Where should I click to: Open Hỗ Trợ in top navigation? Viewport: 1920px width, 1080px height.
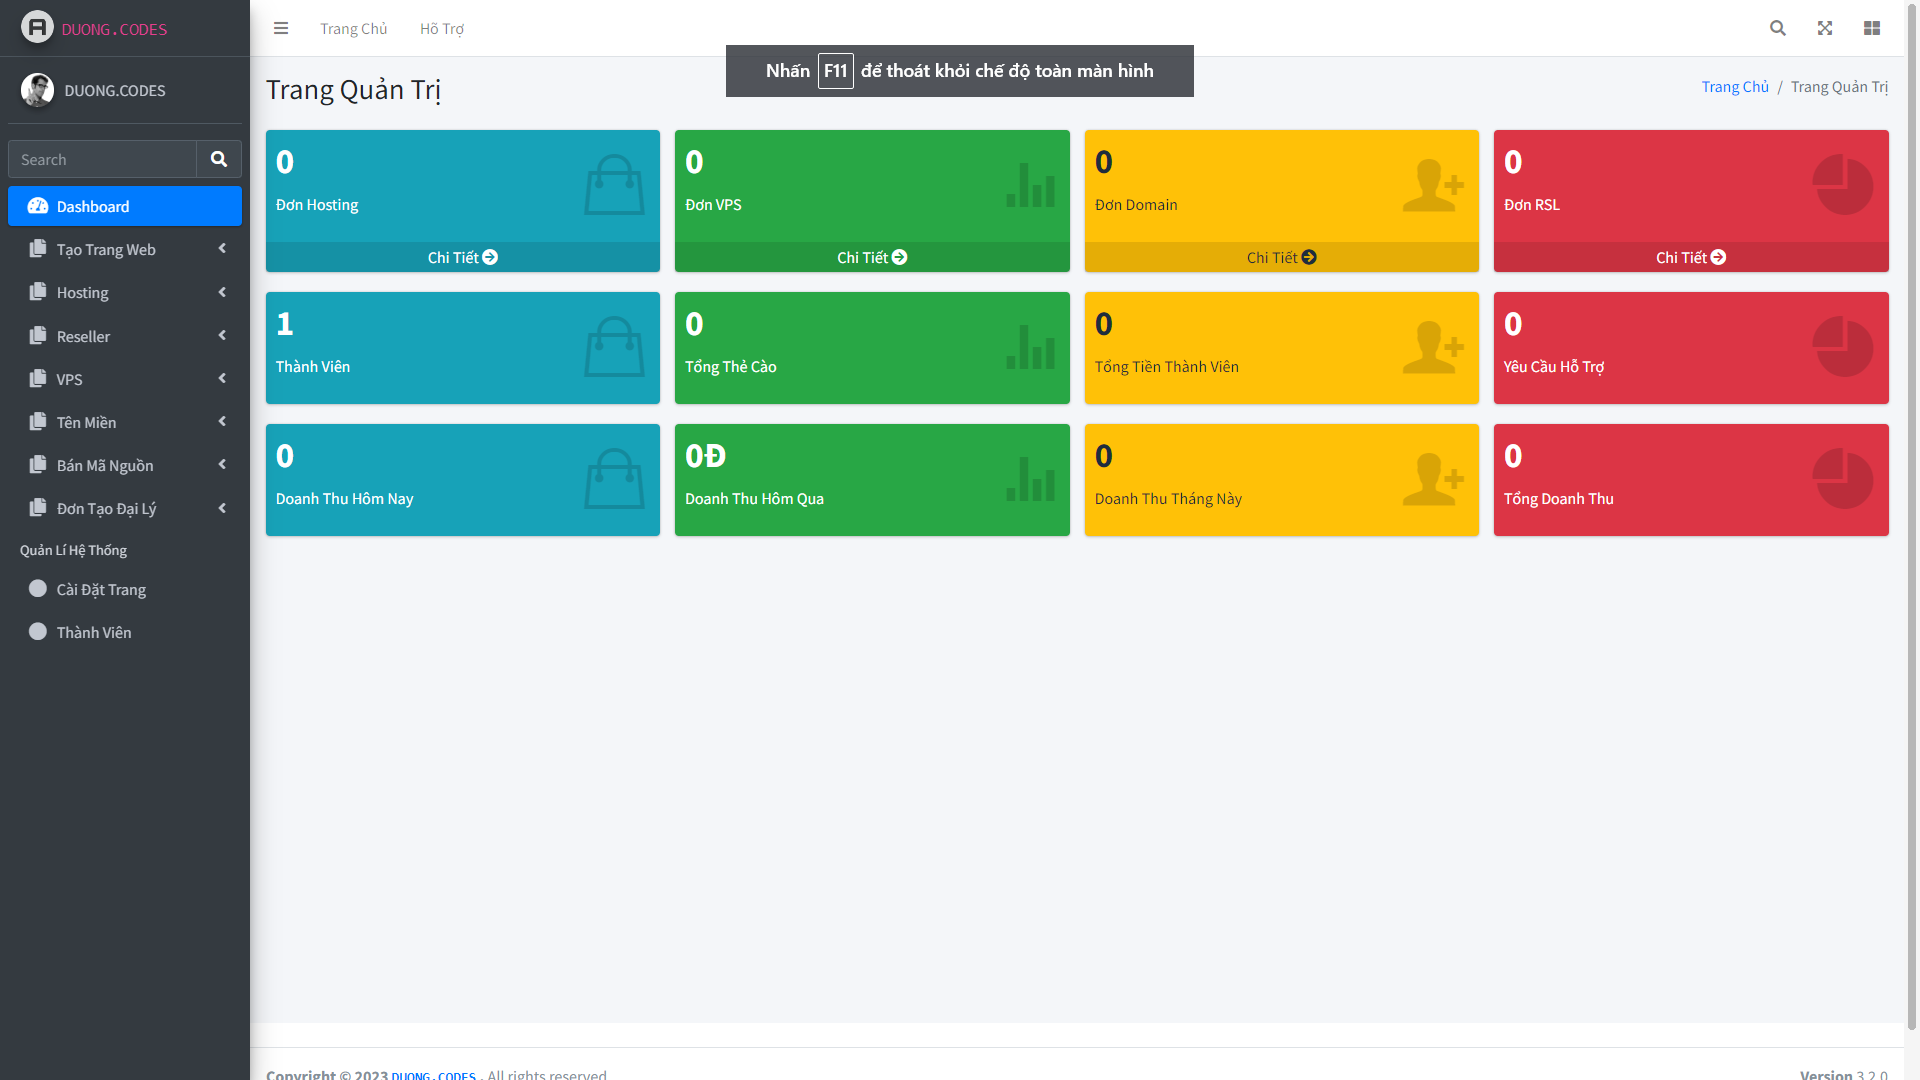(441, 29)
